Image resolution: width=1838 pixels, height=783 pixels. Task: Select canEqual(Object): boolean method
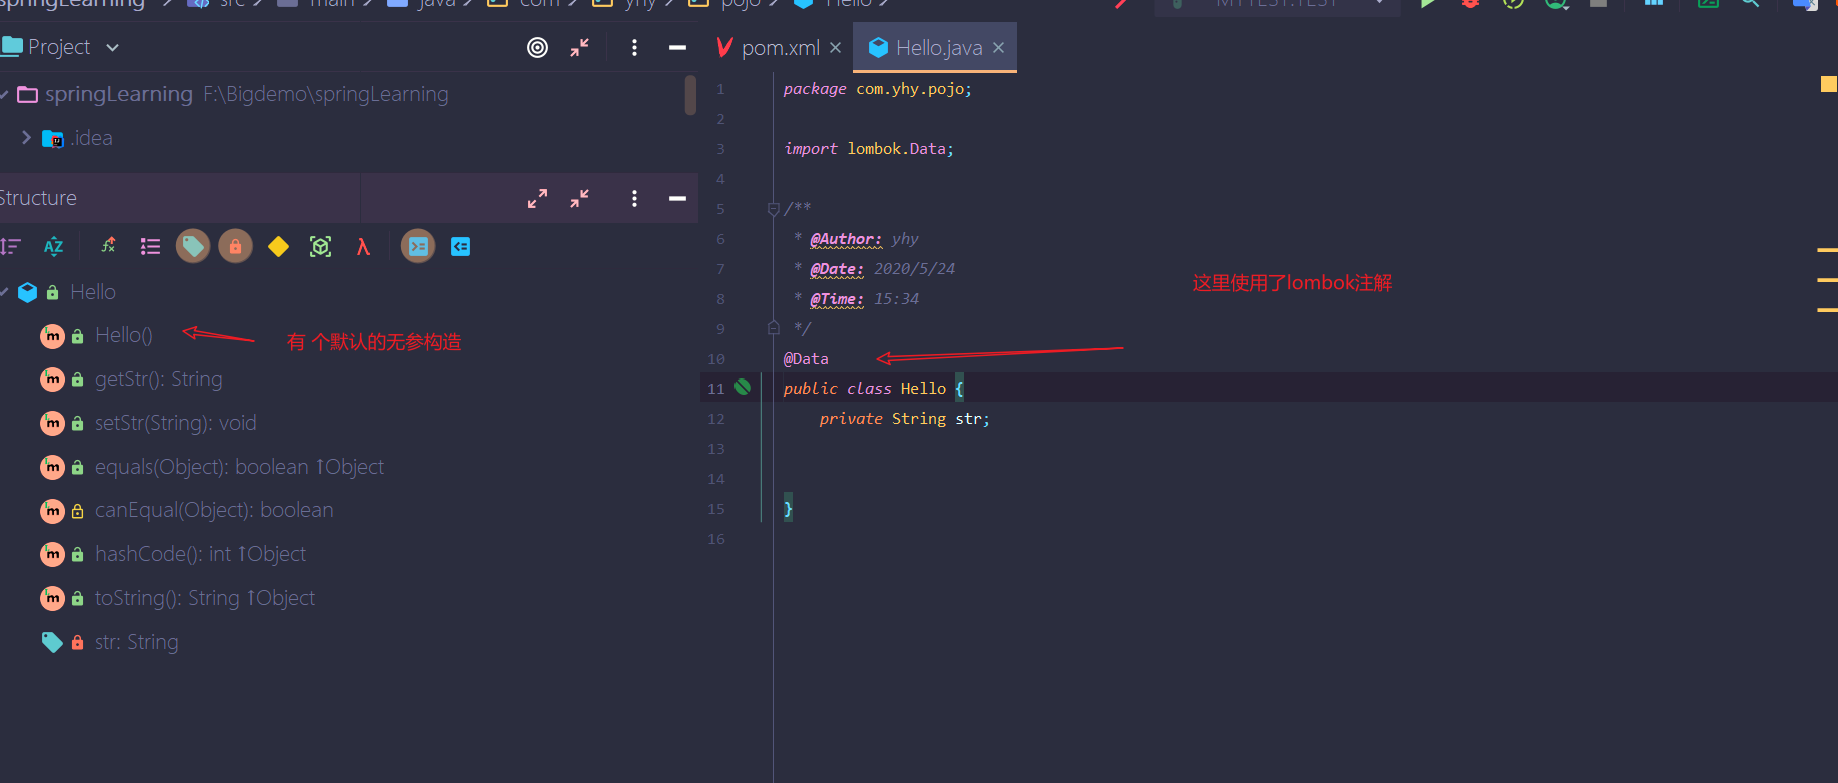214,510
